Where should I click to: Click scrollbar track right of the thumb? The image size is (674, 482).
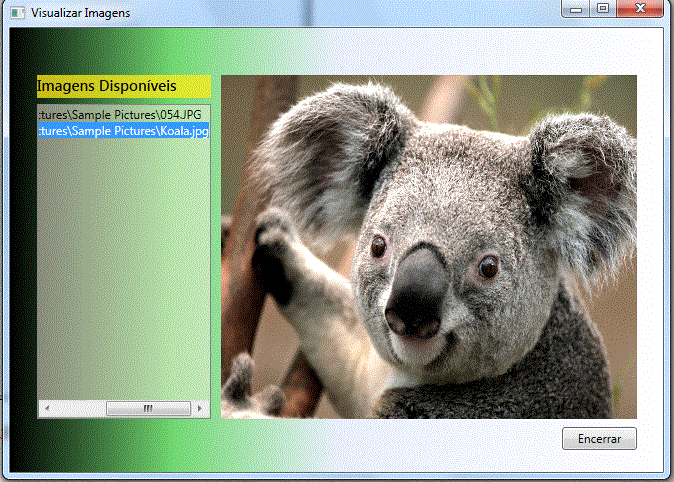pyautogui.click(x=193, y=409)
